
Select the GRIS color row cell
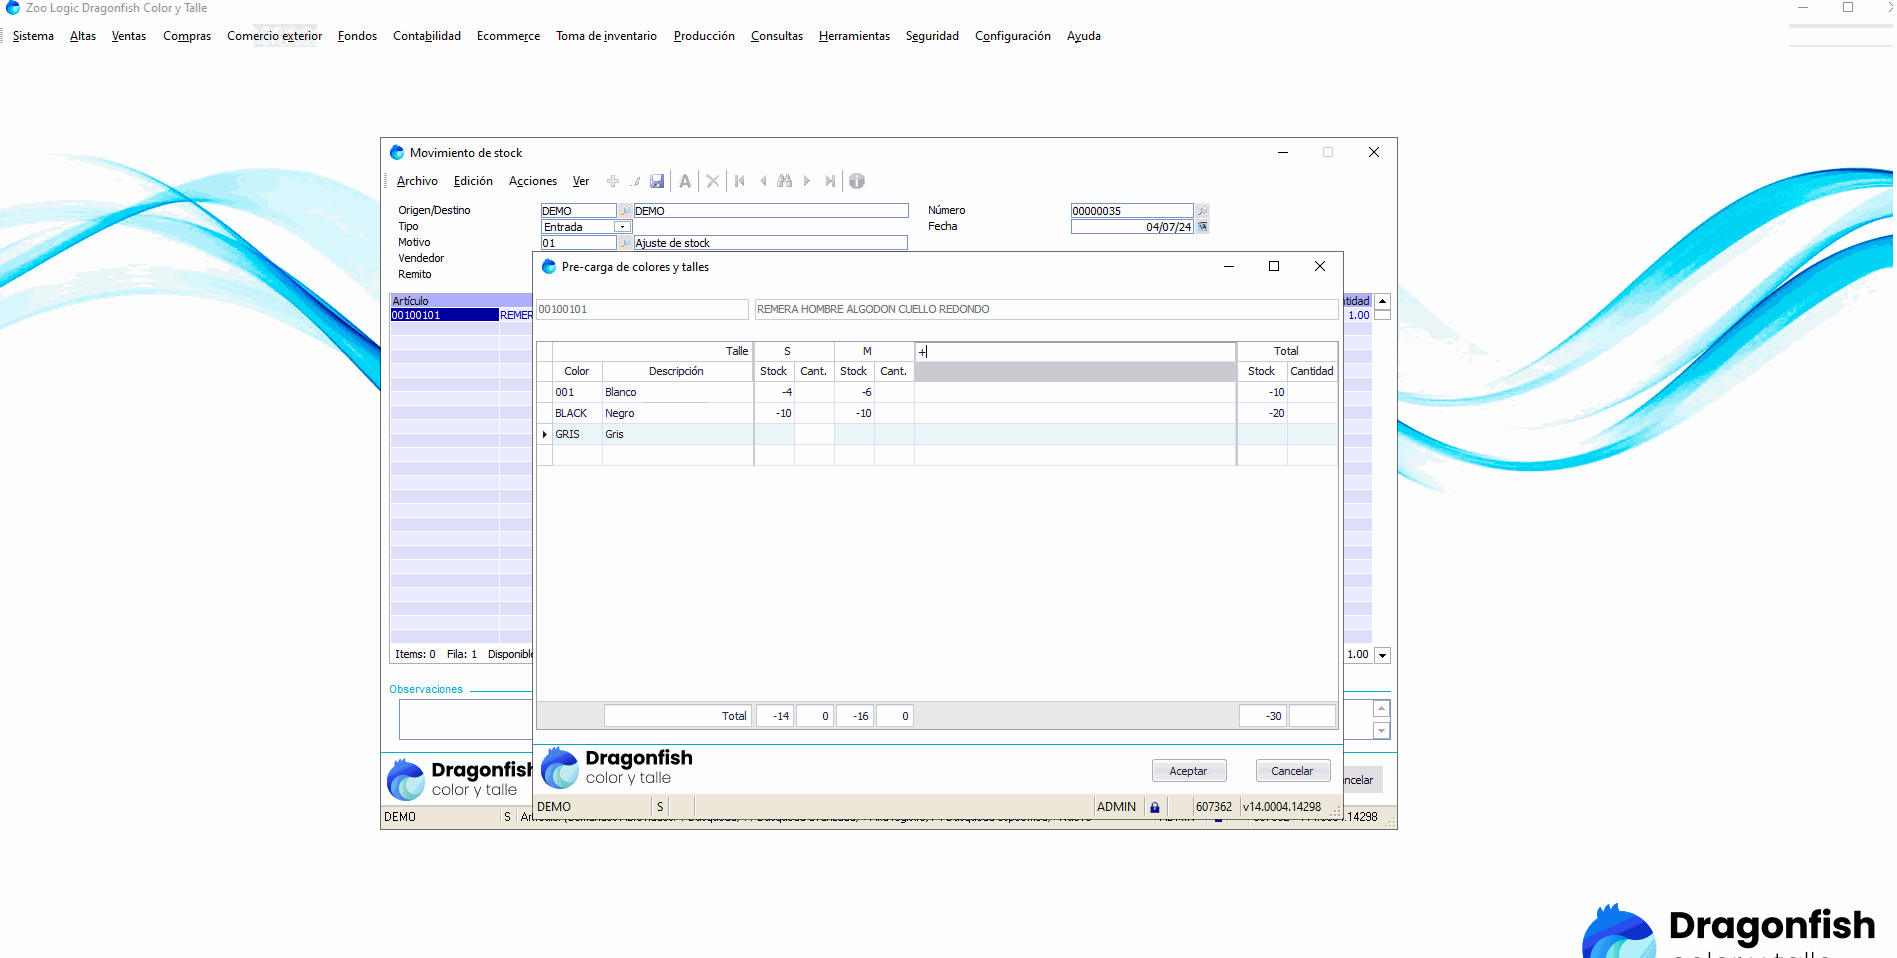tap(577, 434)
